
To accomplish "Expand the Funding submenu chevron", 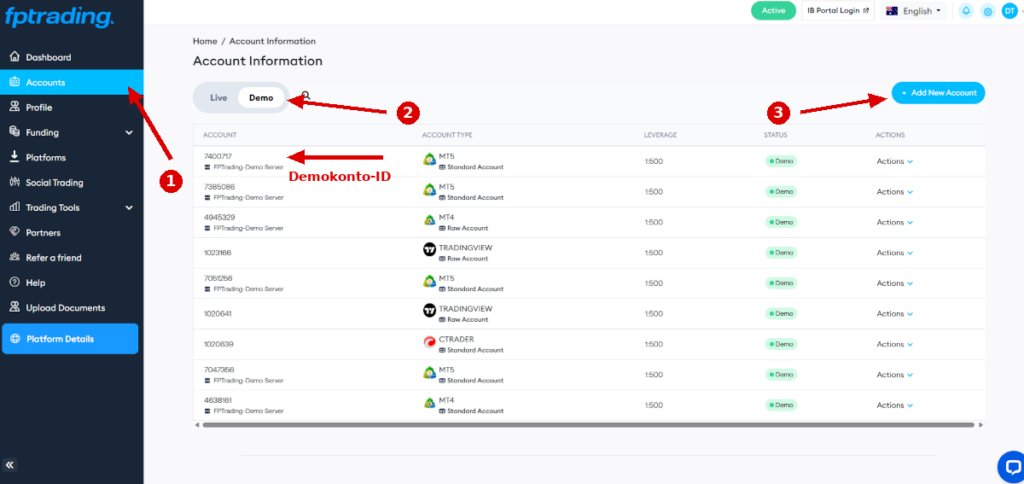I will coord(129,133).
